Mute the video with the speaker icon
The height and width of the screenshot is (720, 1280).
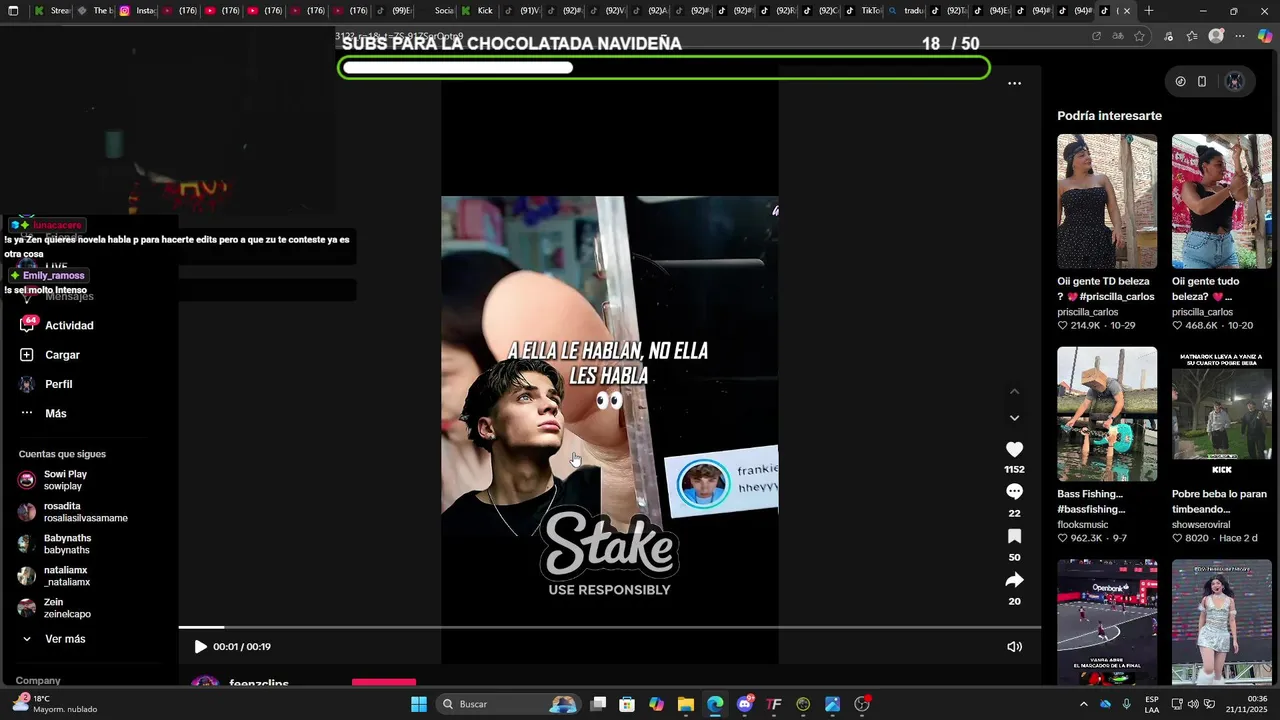click(1014, 647)
